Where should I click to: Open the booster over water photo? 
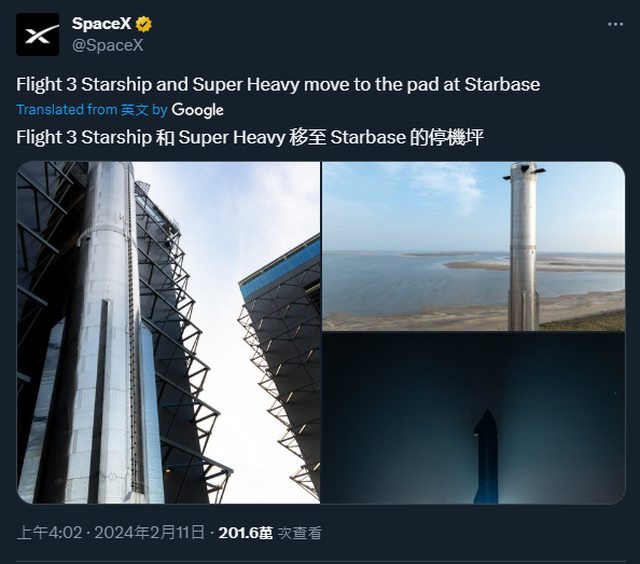(x=473, y=246)
